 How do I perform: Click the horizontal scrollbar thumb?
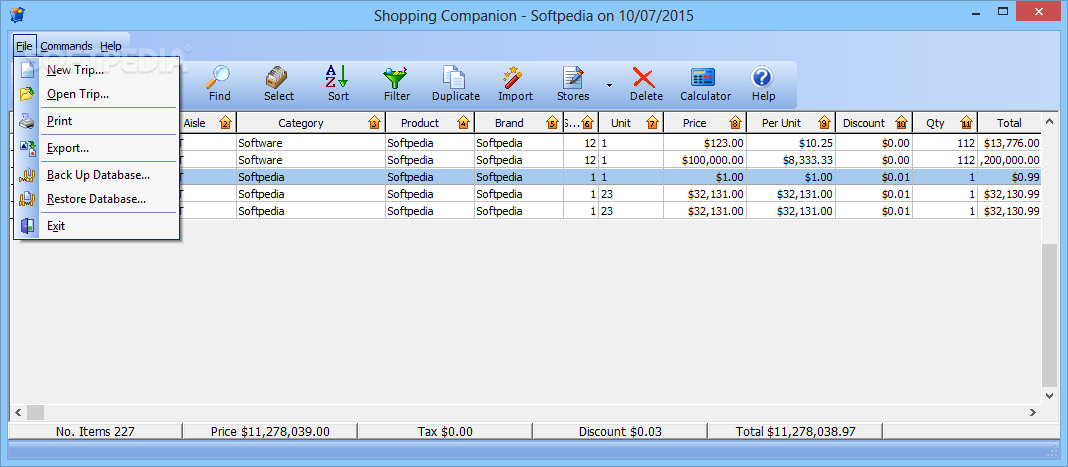[x=35, y=412]
